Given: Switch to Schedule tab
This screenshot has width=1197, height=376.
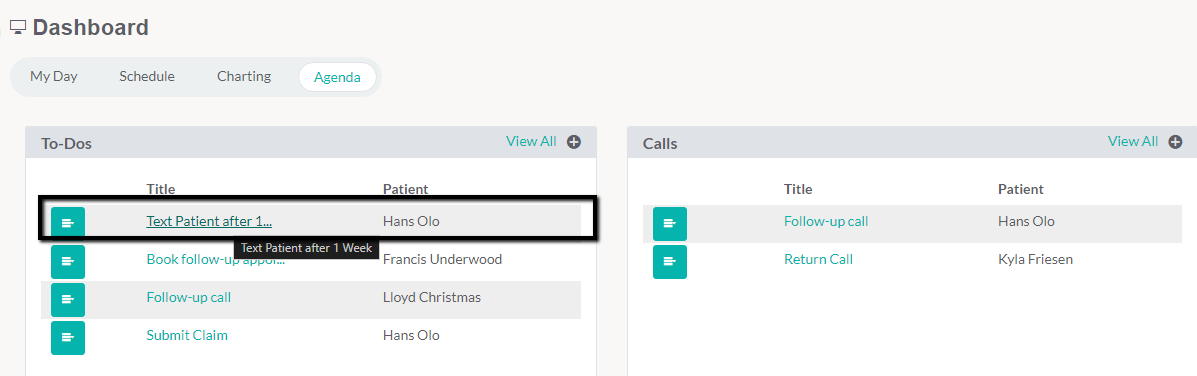Looking at the screenshot, I should click(x=147, y=76).
